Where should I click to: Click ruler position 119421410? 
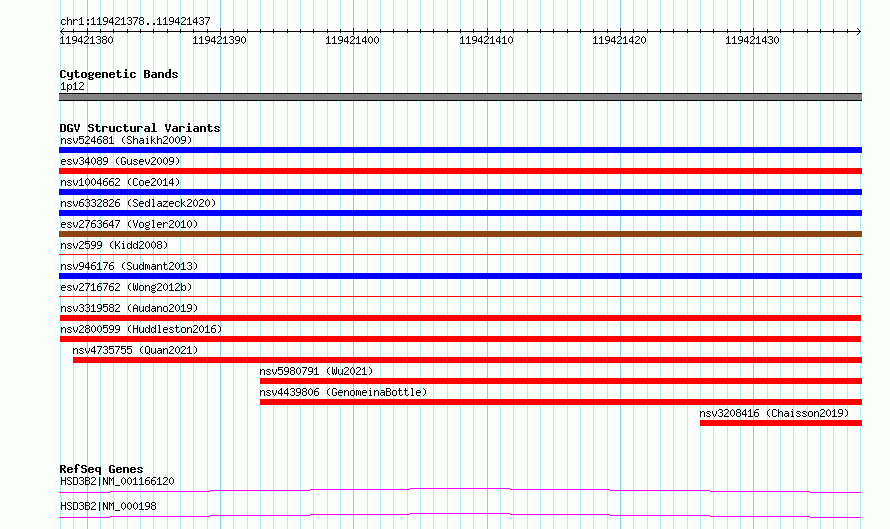(486, 40)
